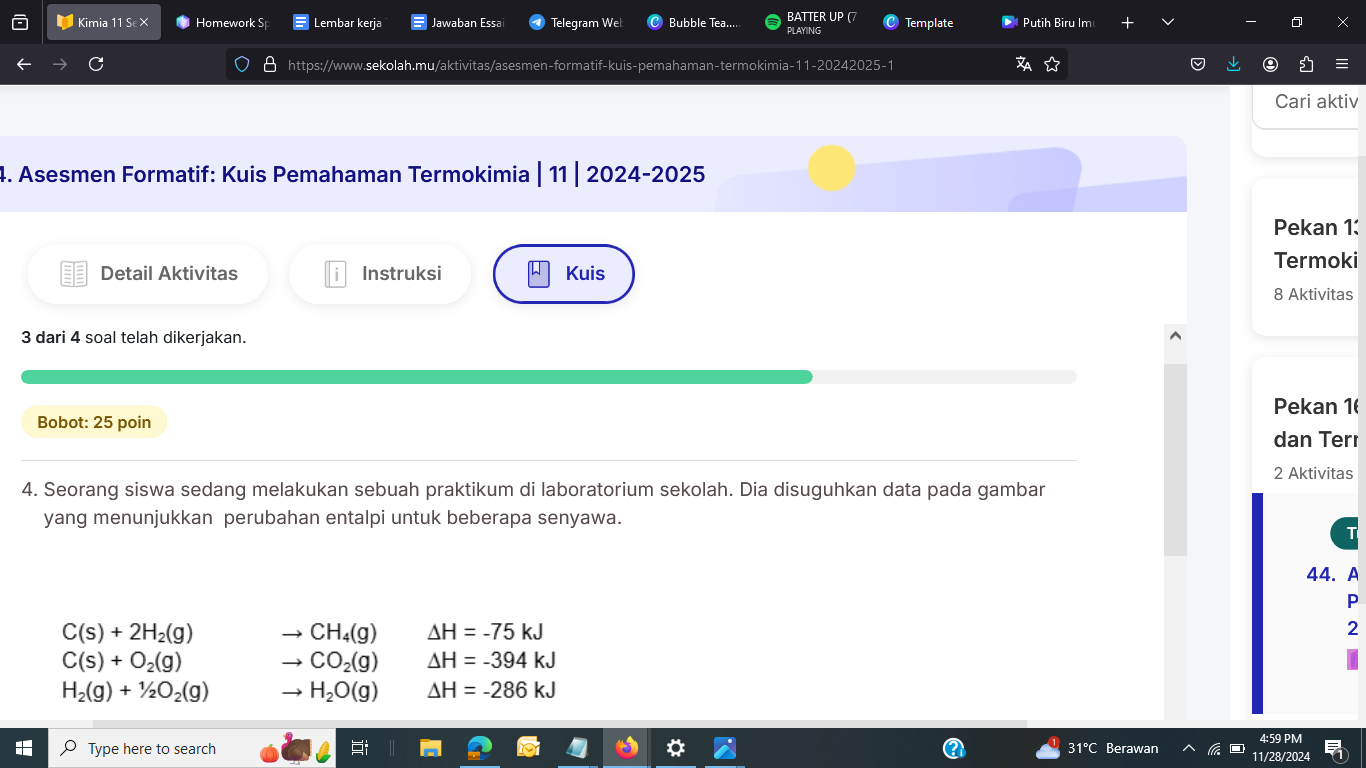The width and height of the screenshot is (1366, 768).
Task: Switch to the Putih Biru tab
Action: [x=1047, y=22]
